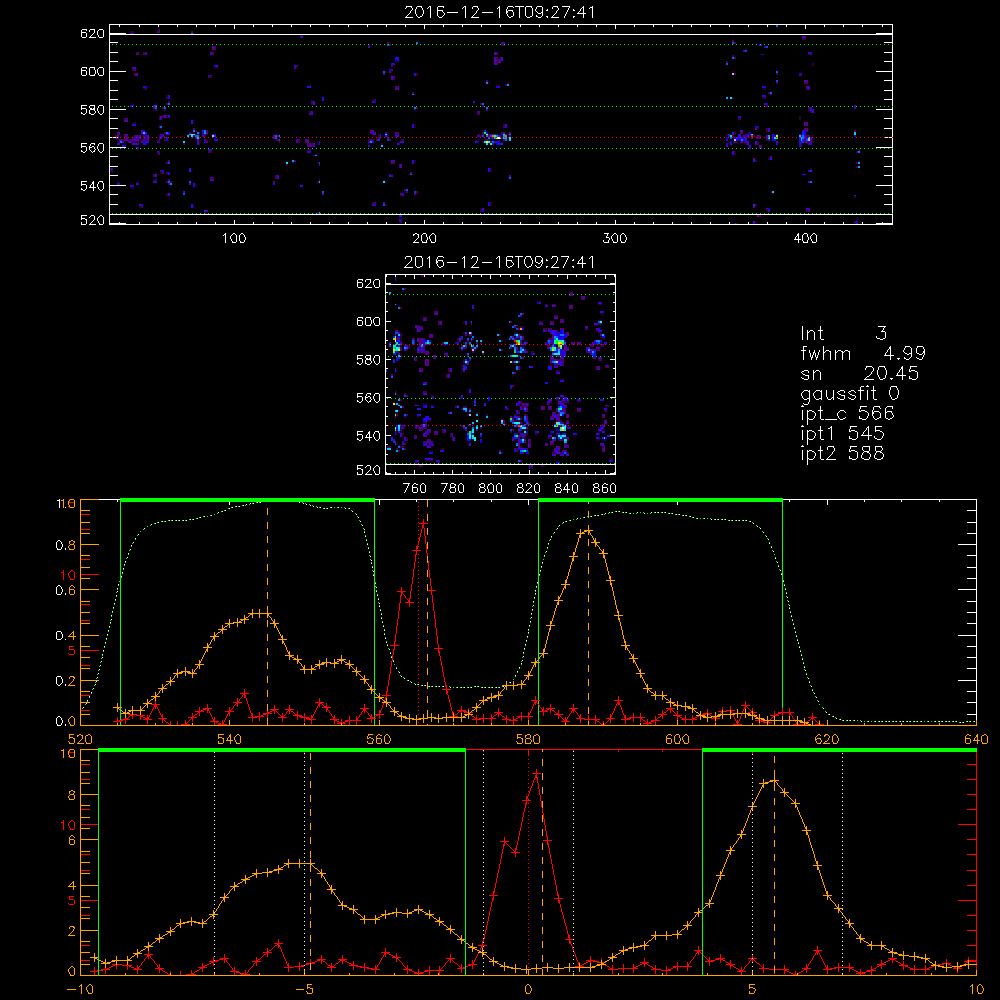The height and width of the screenshot is (1000, 1000).
Task: Click y-axis label 0.8 of third plot
Action: coord(66,545)
